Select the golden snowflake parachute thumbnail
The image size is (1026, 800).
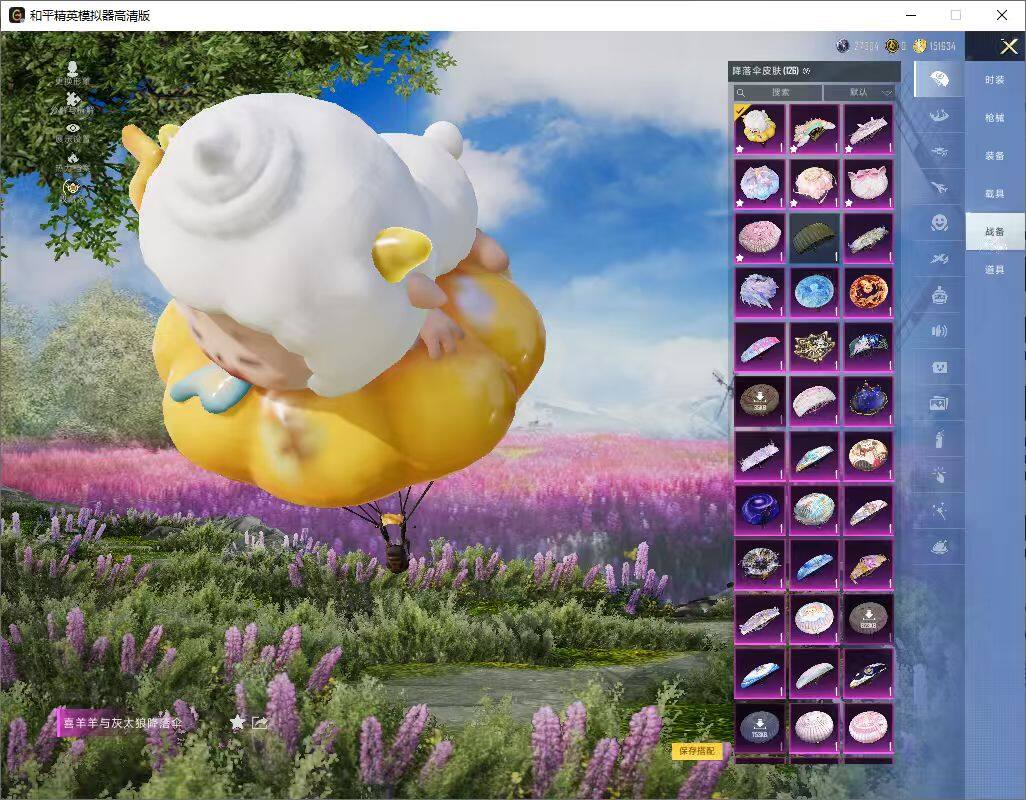point(813,345)
